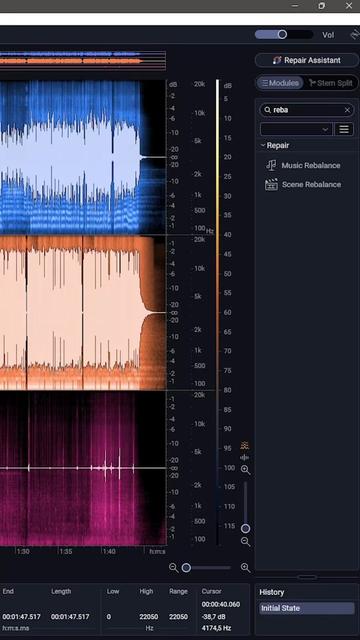Click the waveform overview at the top
Image resolution: width=360 pixels, height=640 pixels.
(83, 60)
